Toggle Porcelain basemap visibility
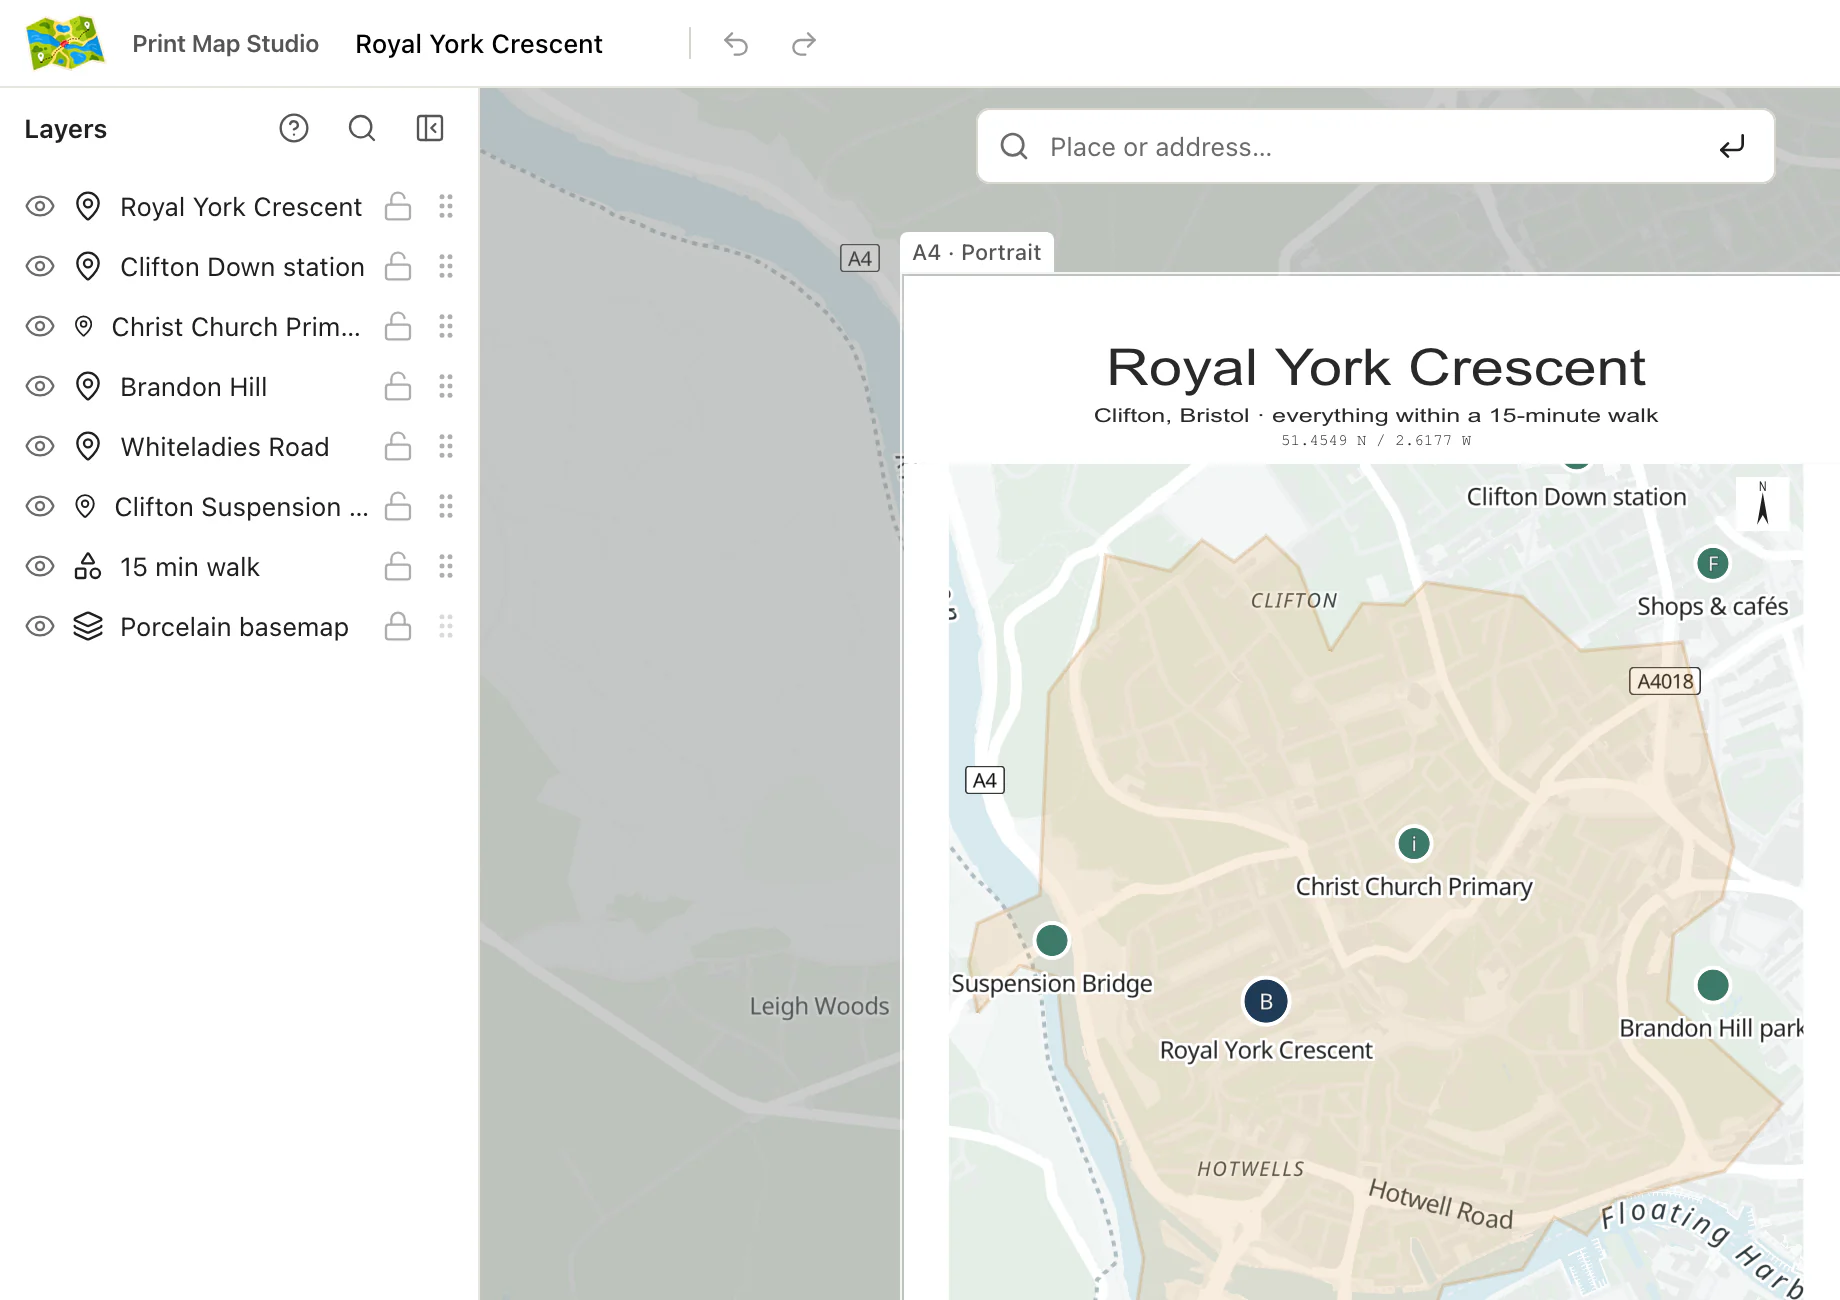This screenshot has height=1300, width=1840. [x=40, y=627]
